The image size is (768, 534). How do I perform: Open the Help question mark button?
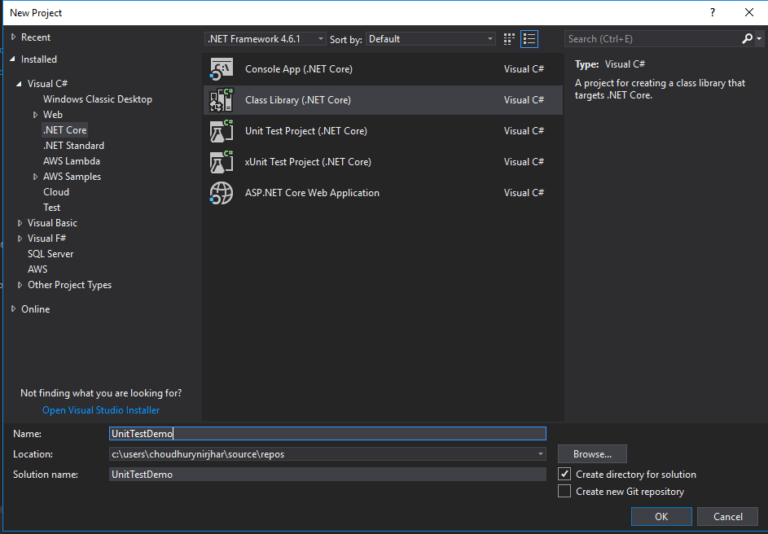point(713,13)
